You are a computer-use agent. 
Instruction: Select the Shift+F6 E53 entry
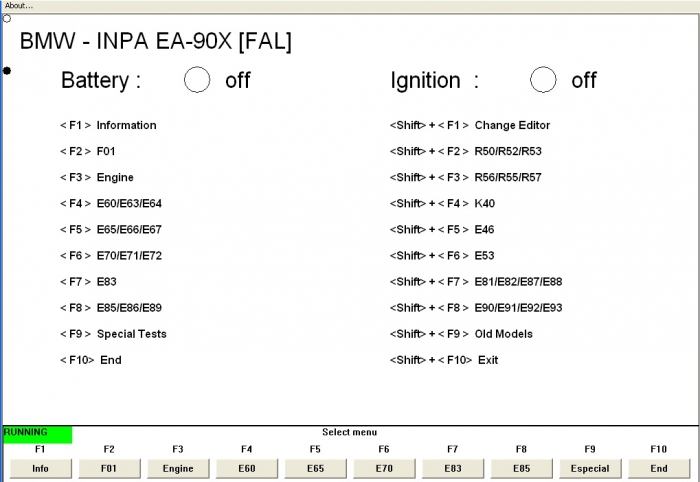(442, 256)
